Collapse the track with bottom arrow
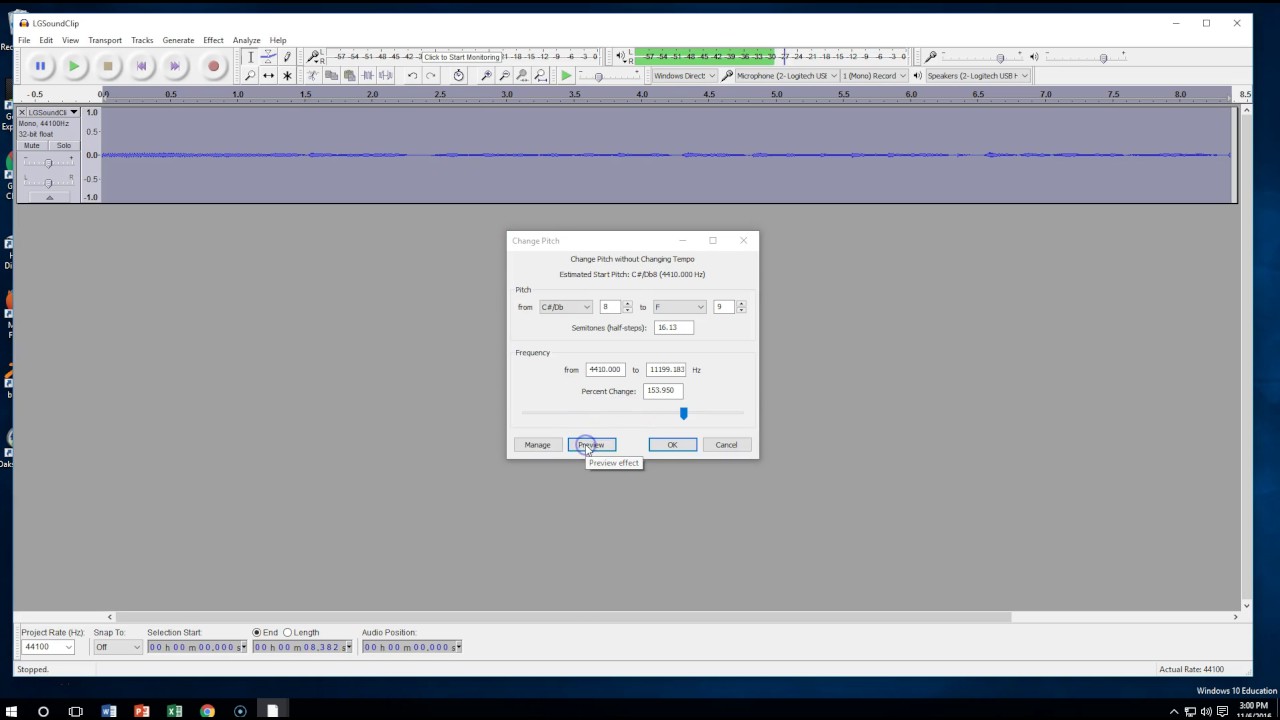Viewport: 1280px width, 720px height. point(49,198)
